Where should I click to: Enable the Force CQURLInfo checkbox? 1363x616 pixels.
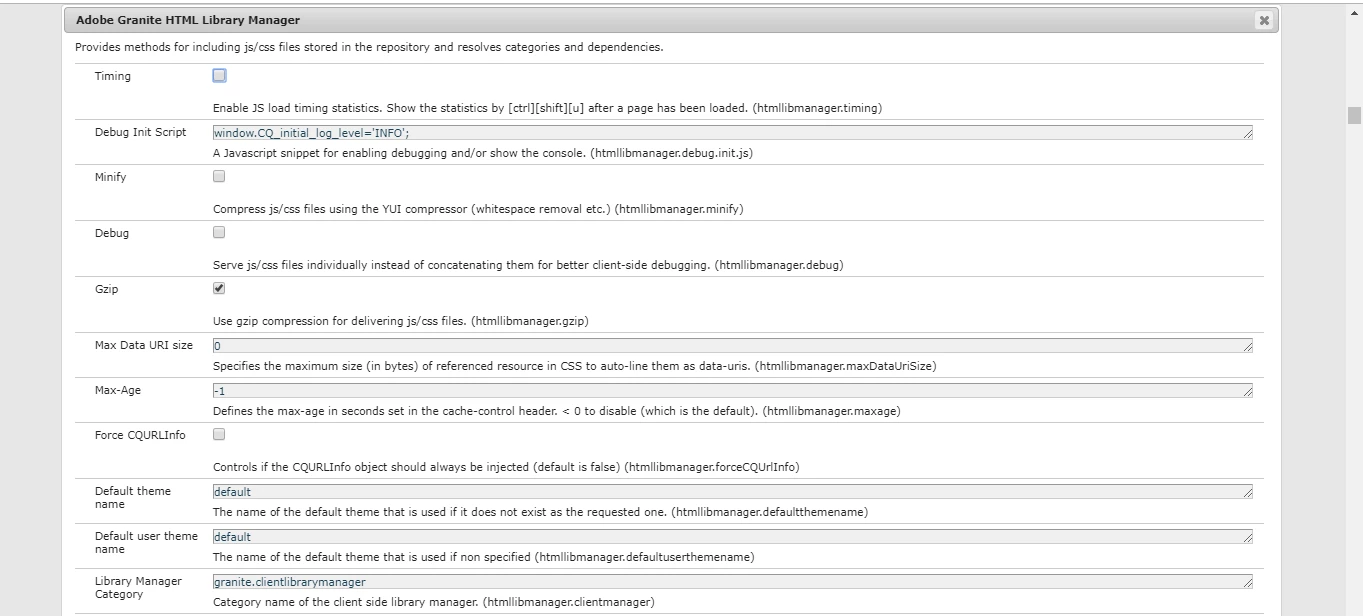(219, 434)
